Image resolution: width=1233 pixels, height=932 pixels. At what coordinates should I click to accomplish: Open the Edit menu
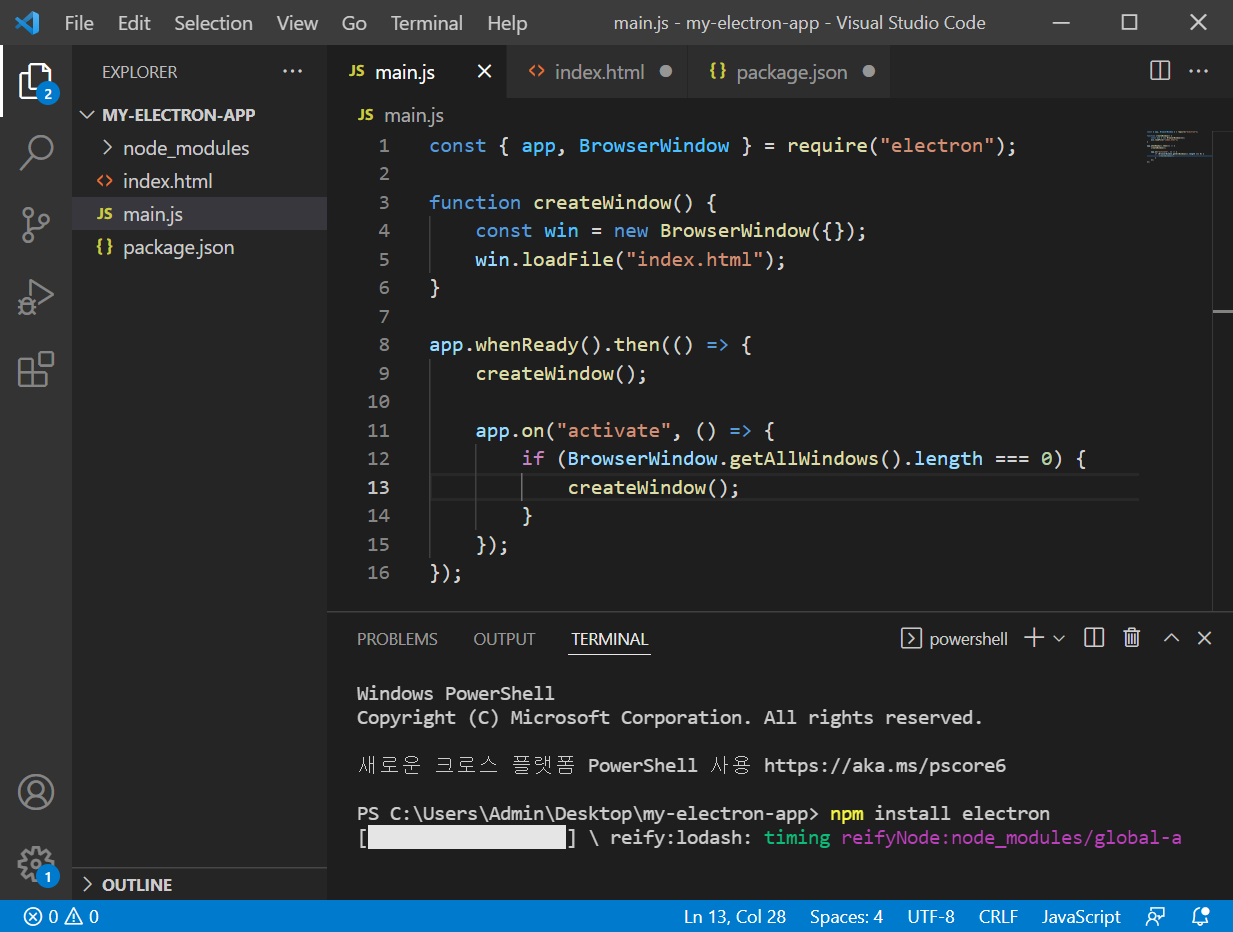134,22
